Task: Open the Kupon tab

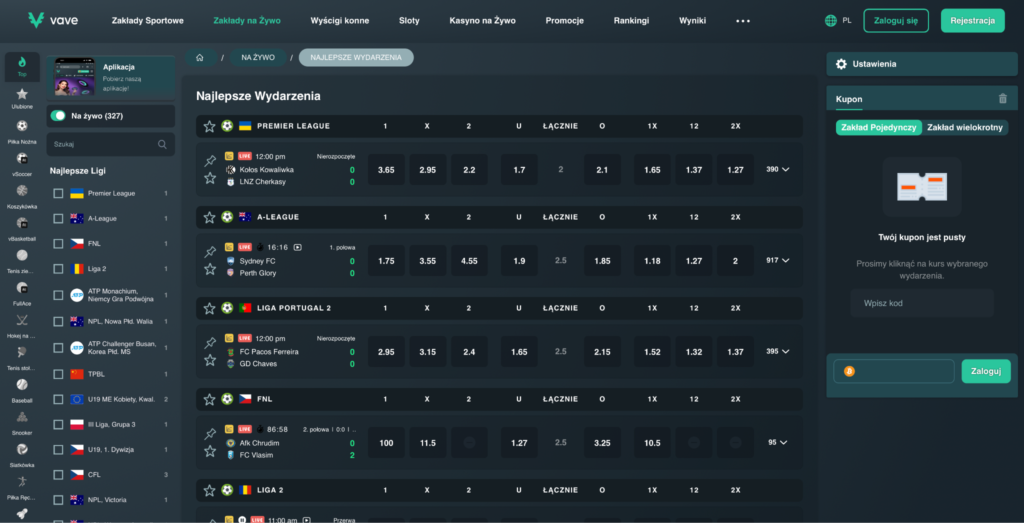Action: (849, 99)
